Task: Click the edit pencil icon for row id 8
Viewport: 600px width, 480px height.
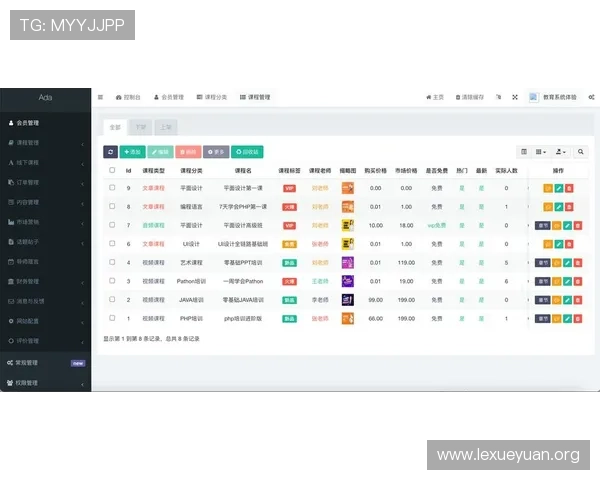Action: (559, 207)
